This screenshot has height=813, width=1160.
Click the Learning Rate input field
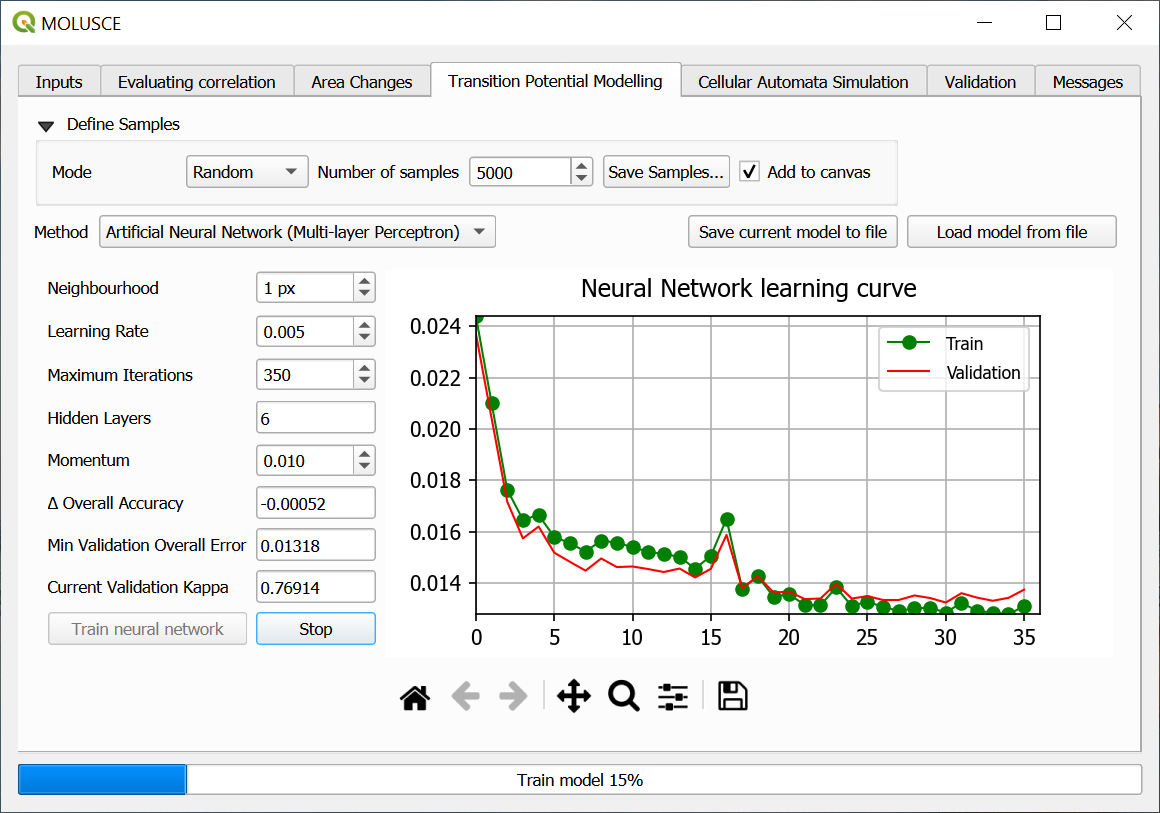click(305, 332)
